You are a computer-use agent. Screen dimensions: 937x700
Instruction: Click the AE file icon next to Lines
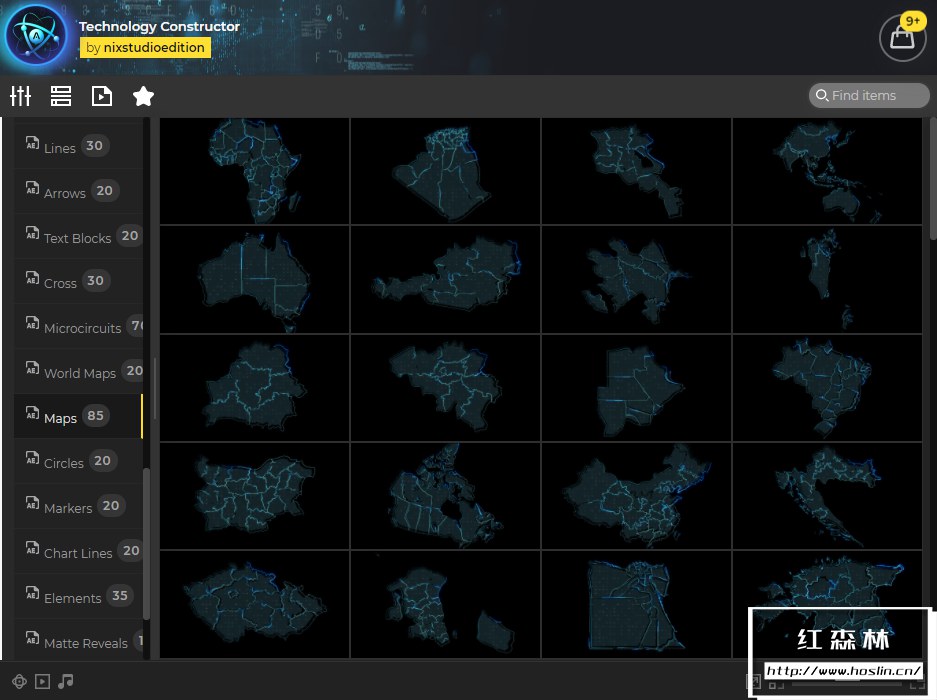[32, 143]
